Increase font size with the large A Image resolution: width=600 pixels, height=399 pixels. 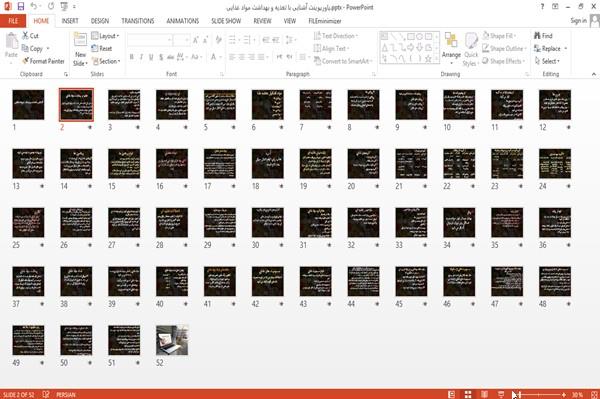pyautogui.click(x=196, y=40)
